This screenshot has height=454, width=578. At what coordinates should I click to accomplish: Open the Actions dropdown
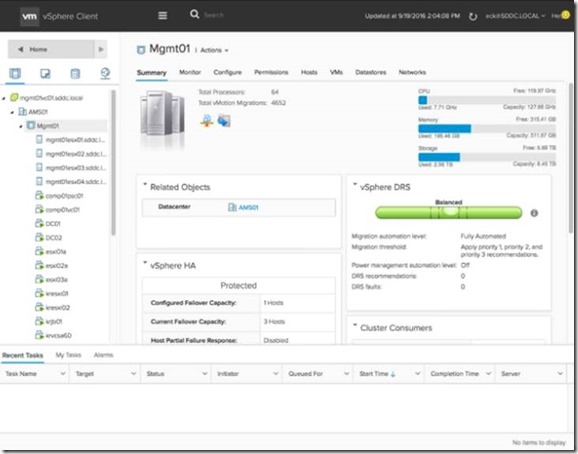click(x=214, y=50)
